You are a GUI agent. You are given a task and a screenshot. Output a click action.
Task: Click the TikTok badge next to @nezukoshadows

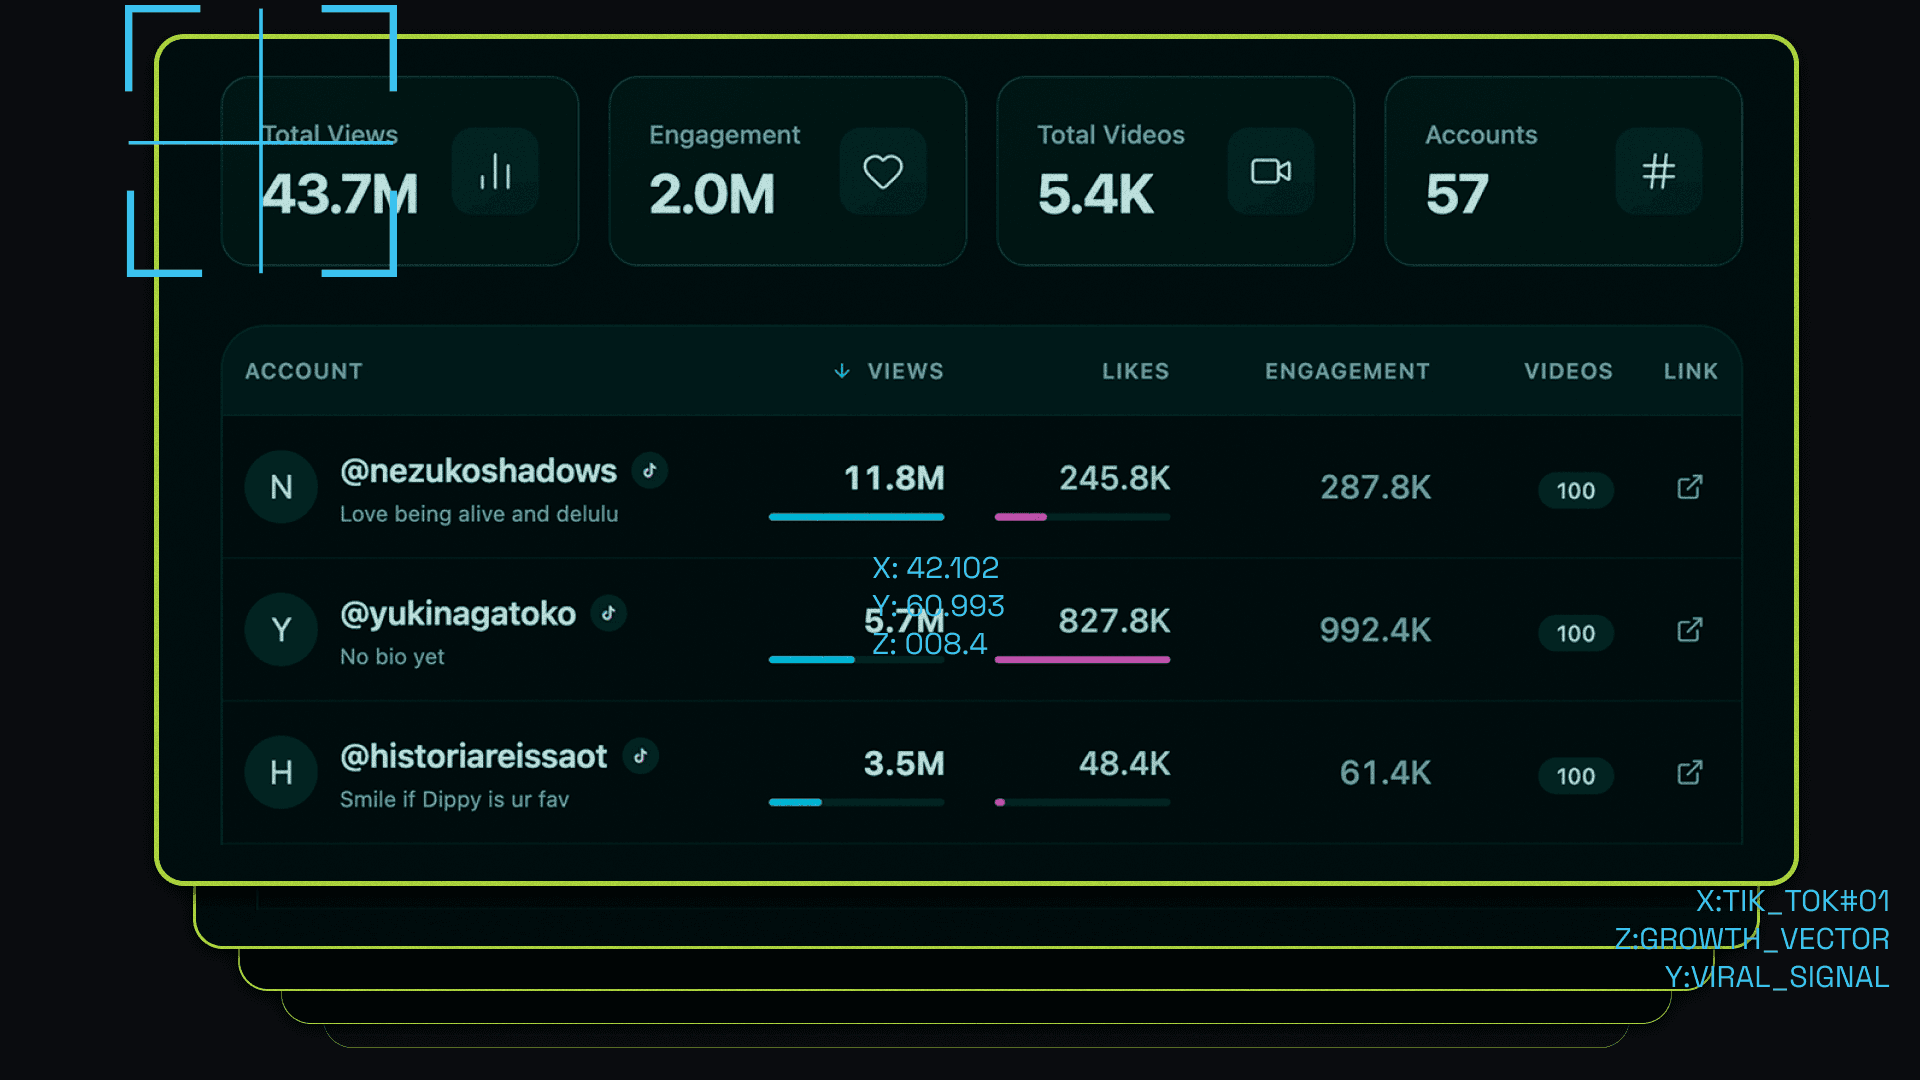point(650,470)
